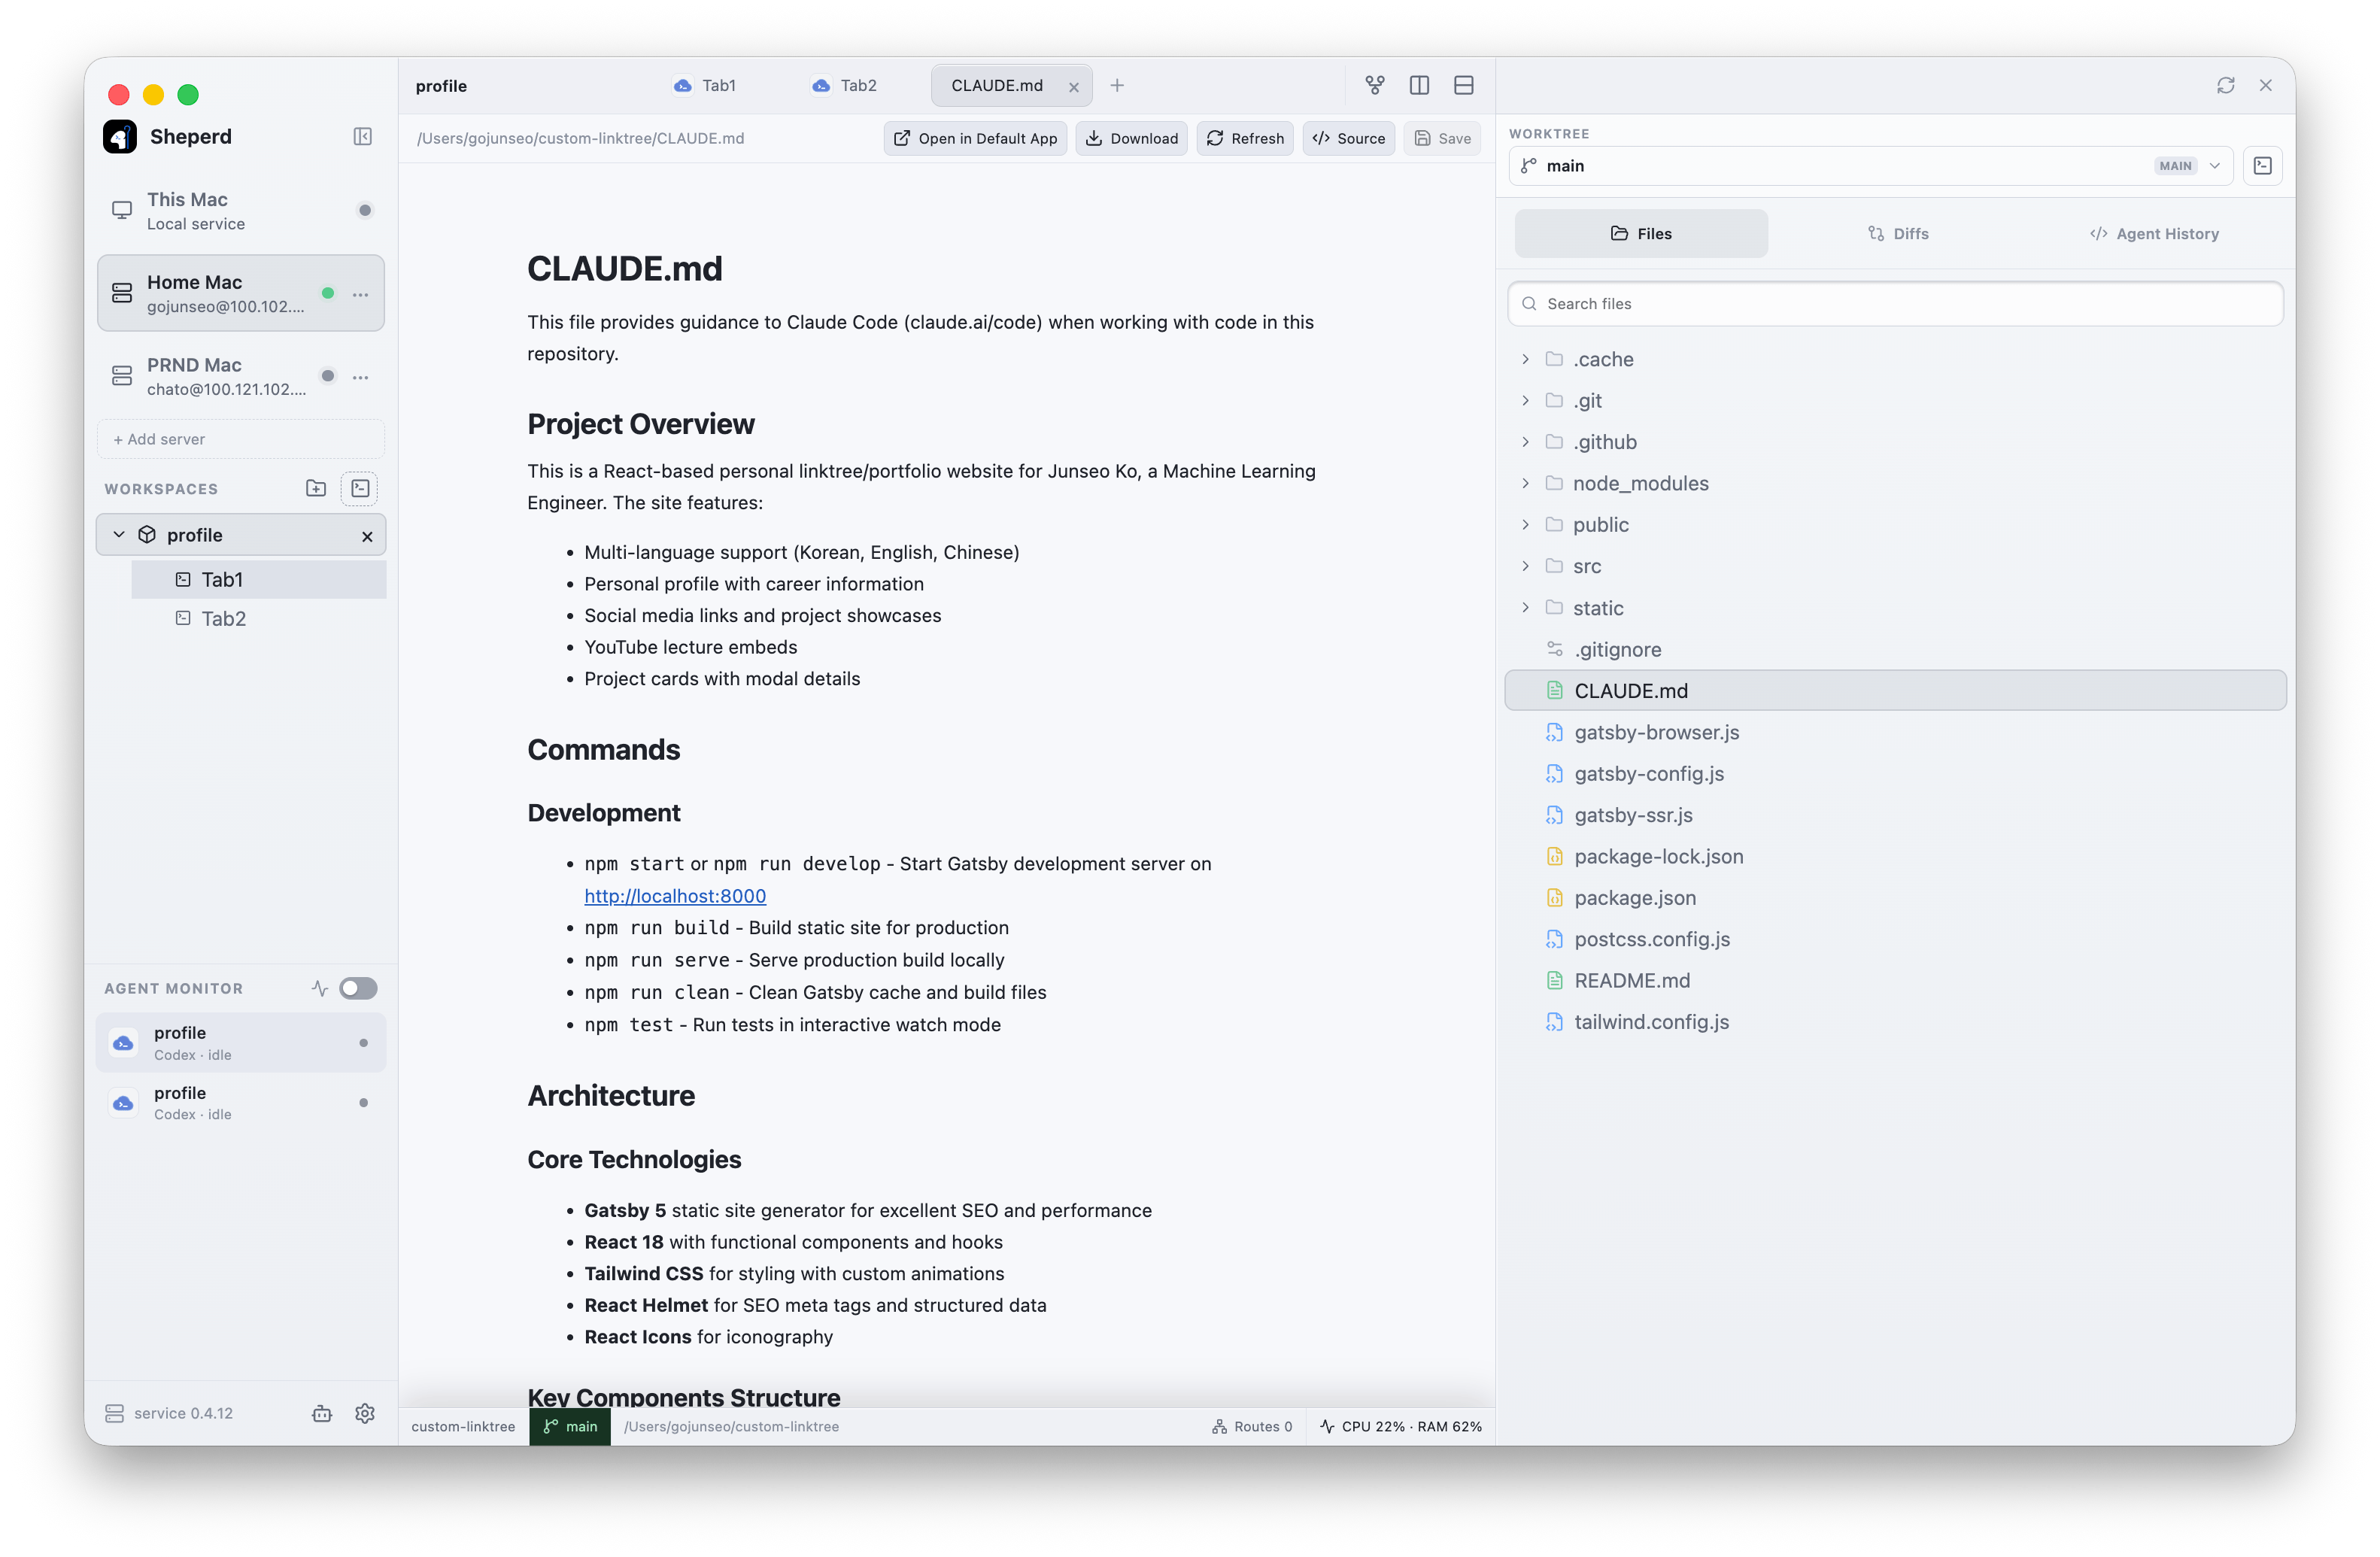This screenshot has height=1557, width=2380.
Task: Expand the src folder
Action: [1525, 566]
